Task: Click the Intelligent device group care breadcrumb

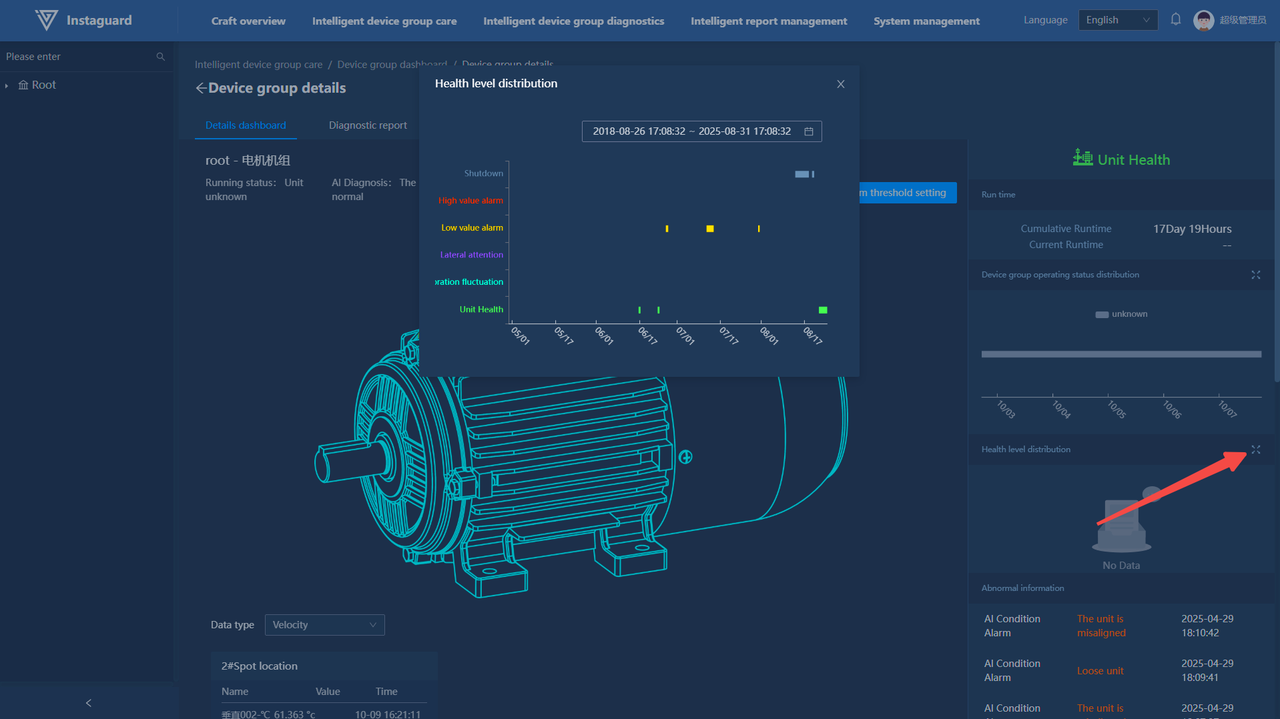Action: pos(258,65)
